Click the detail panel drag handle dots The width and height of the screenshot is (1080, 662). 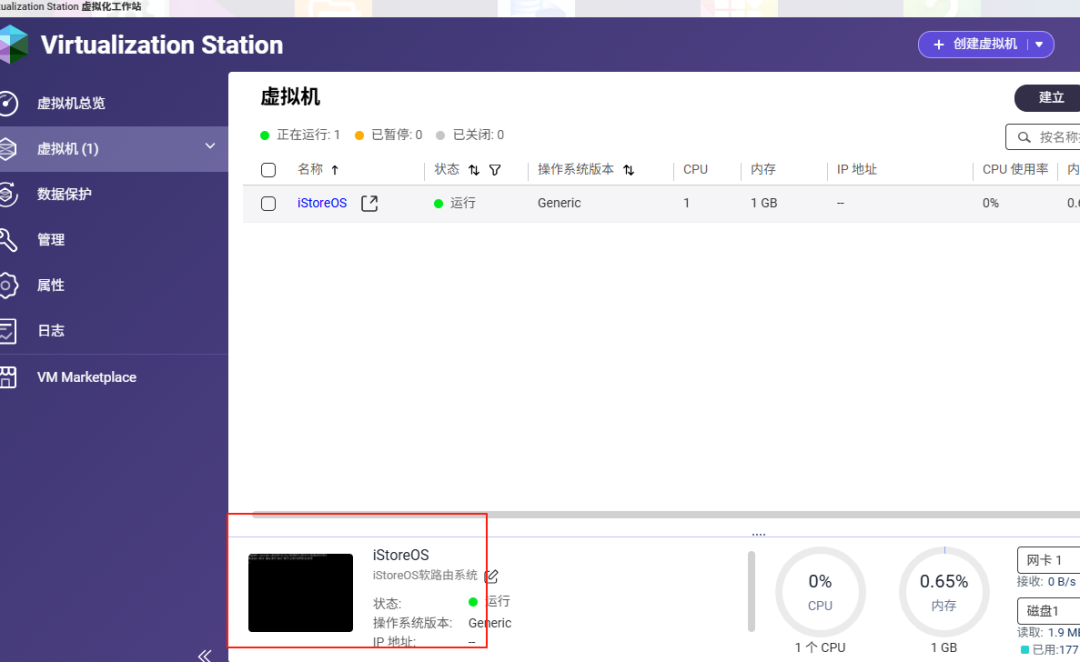click(x=758, y=535)
